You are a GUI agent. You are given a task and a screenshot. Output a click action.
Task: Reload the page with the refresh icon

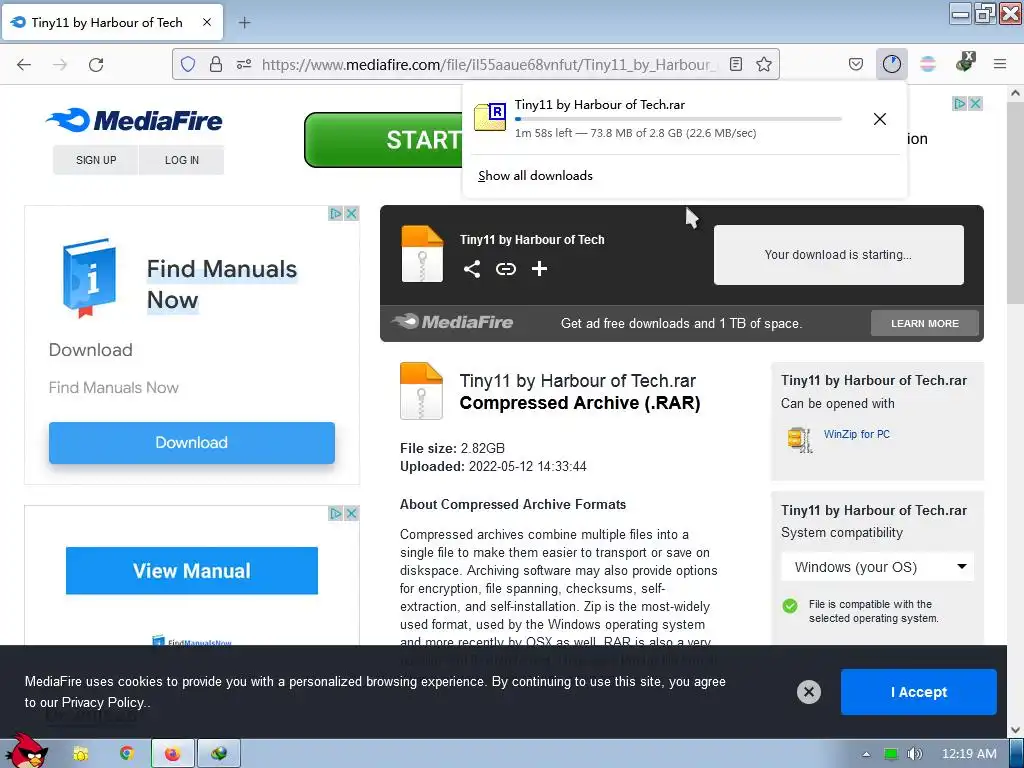96,64
